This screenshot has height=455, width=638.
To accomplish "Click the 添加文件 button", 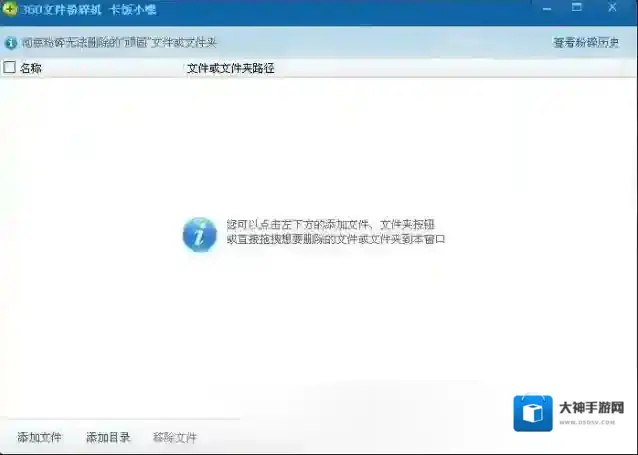I will [39, 438].
